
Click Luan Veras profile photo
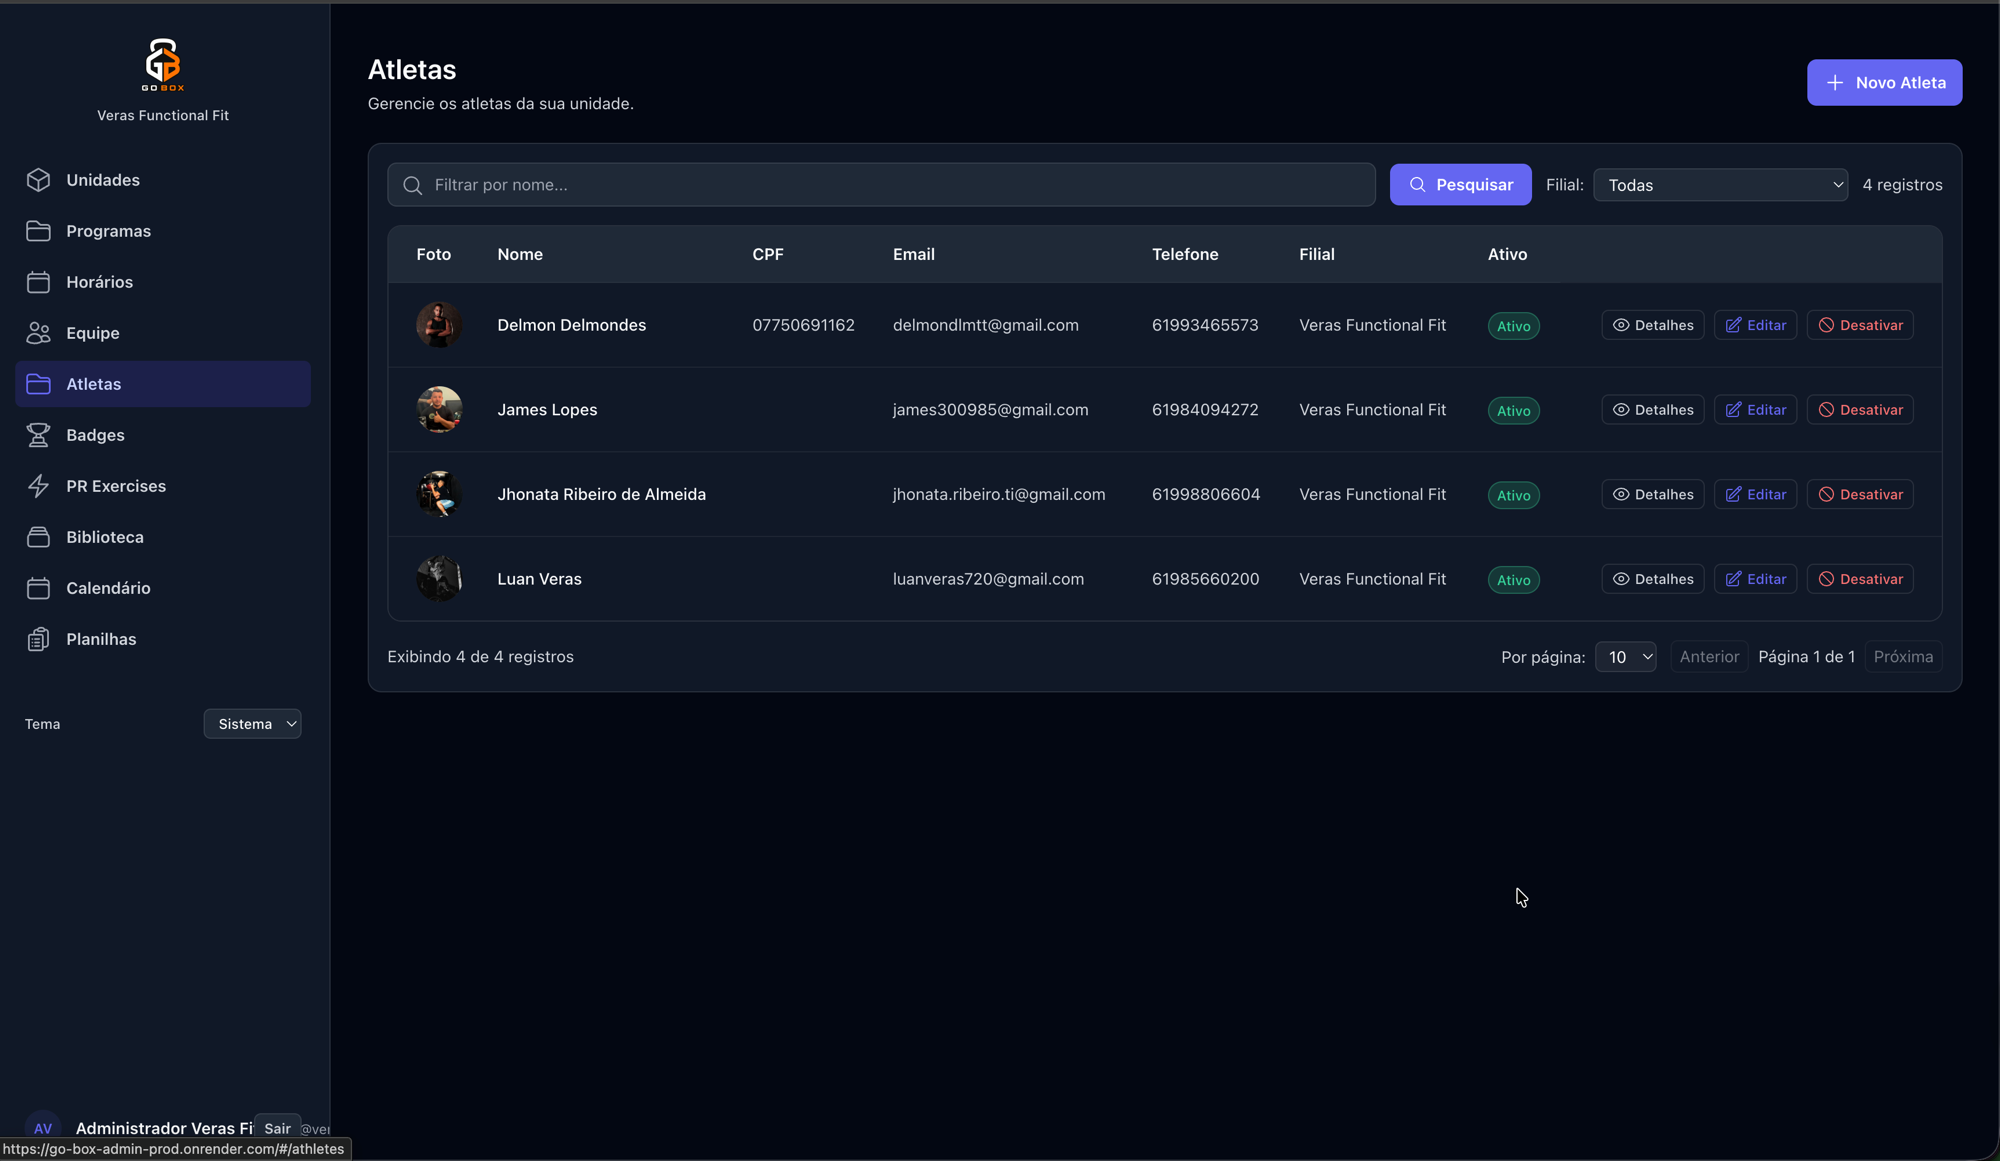(439, 579)
